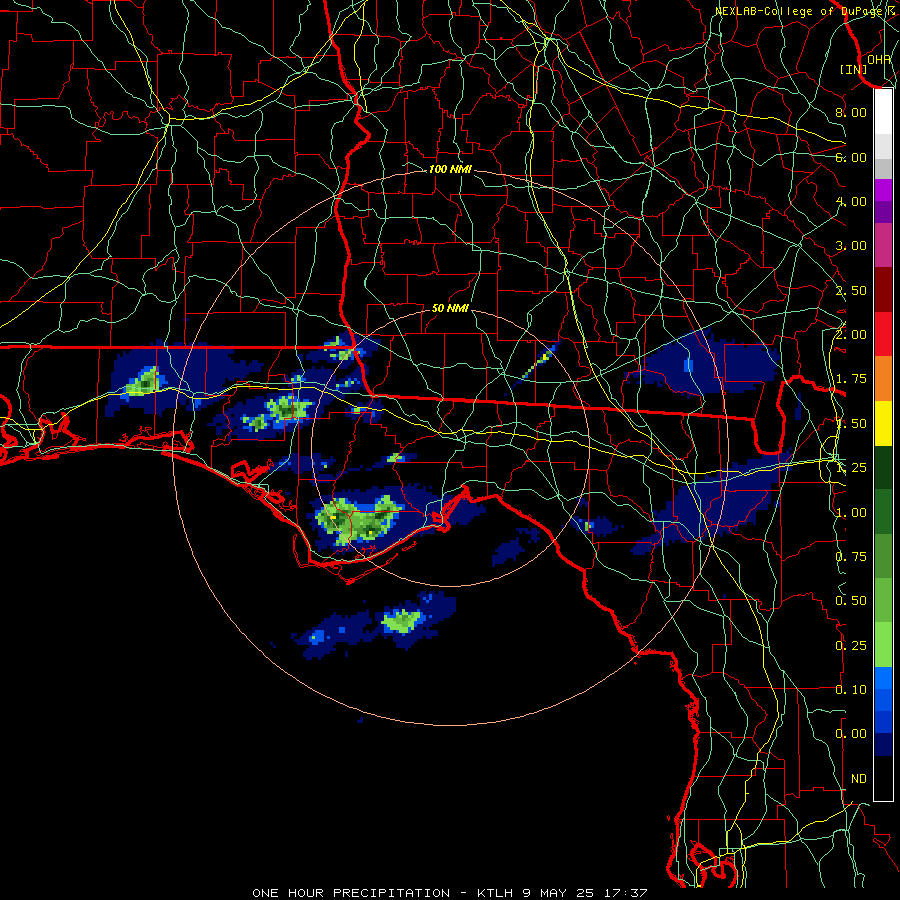The width and height of the screenshot is (900, 900).
Task: Click the 17:37 timestamp
Action: [x=625, y=893]
